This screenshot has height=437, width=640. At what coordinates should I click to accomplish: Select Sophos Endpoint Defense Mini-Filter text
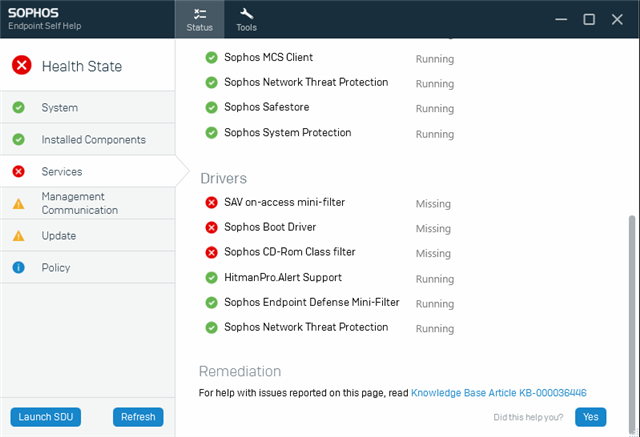click(x=312, y=302)
